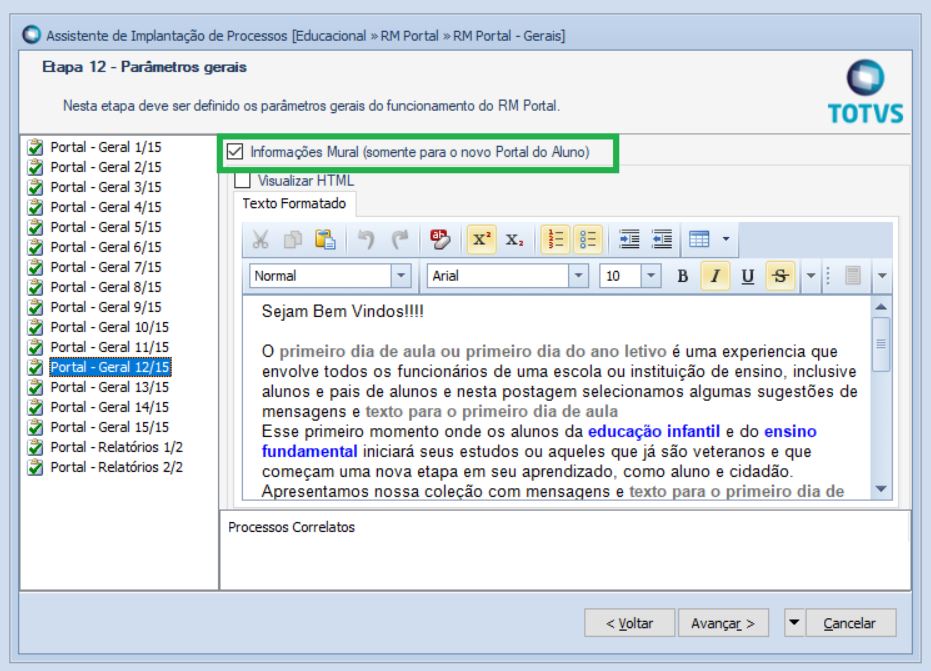Click highlighted Portal - Geral 12/15 item
931x671 pixels.
click(x=110, y=367)
